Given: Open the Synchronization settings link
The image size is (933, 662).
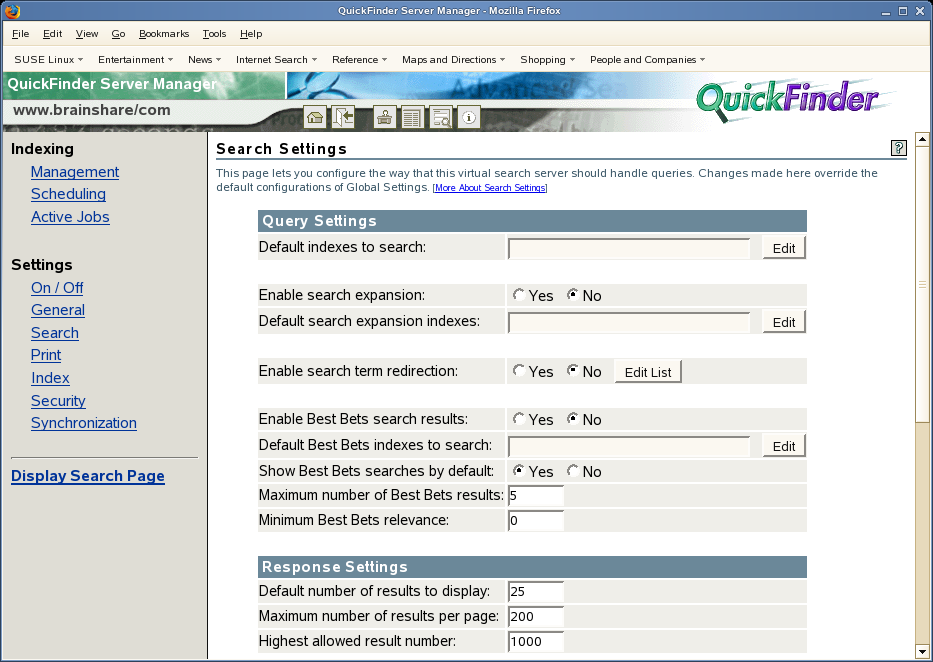Looking at the screenshot, I should point(84,423).
